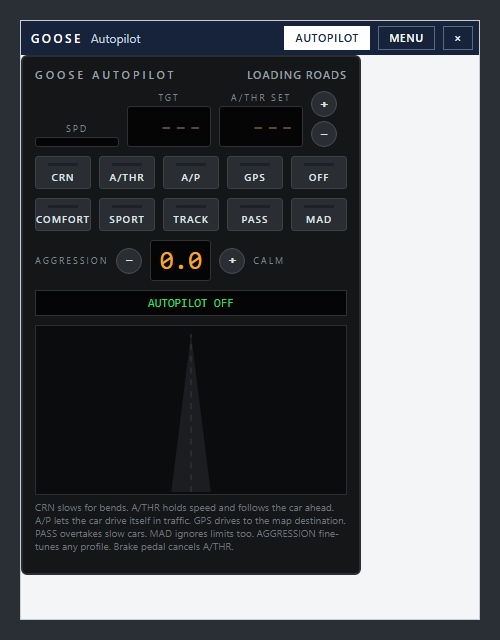Select the COMFORT driving profile
Screen dimensions: 500x640
(x=63, y=214)
